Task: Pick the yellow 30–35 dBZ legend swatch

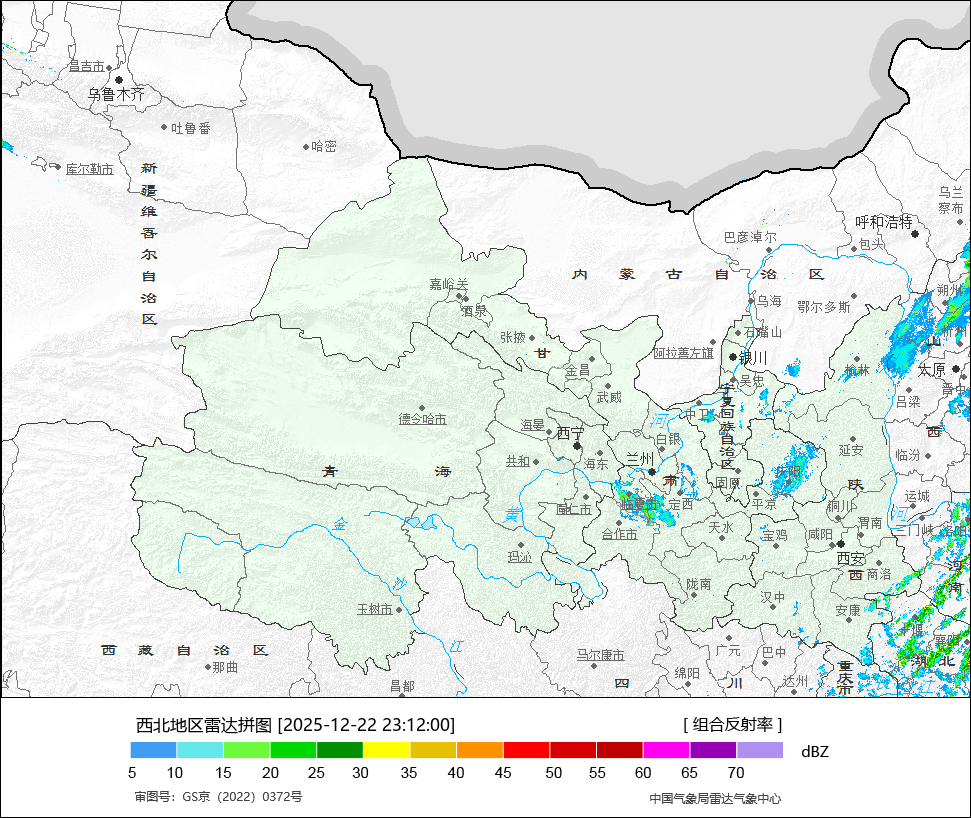Action: [x=386, y=750]
